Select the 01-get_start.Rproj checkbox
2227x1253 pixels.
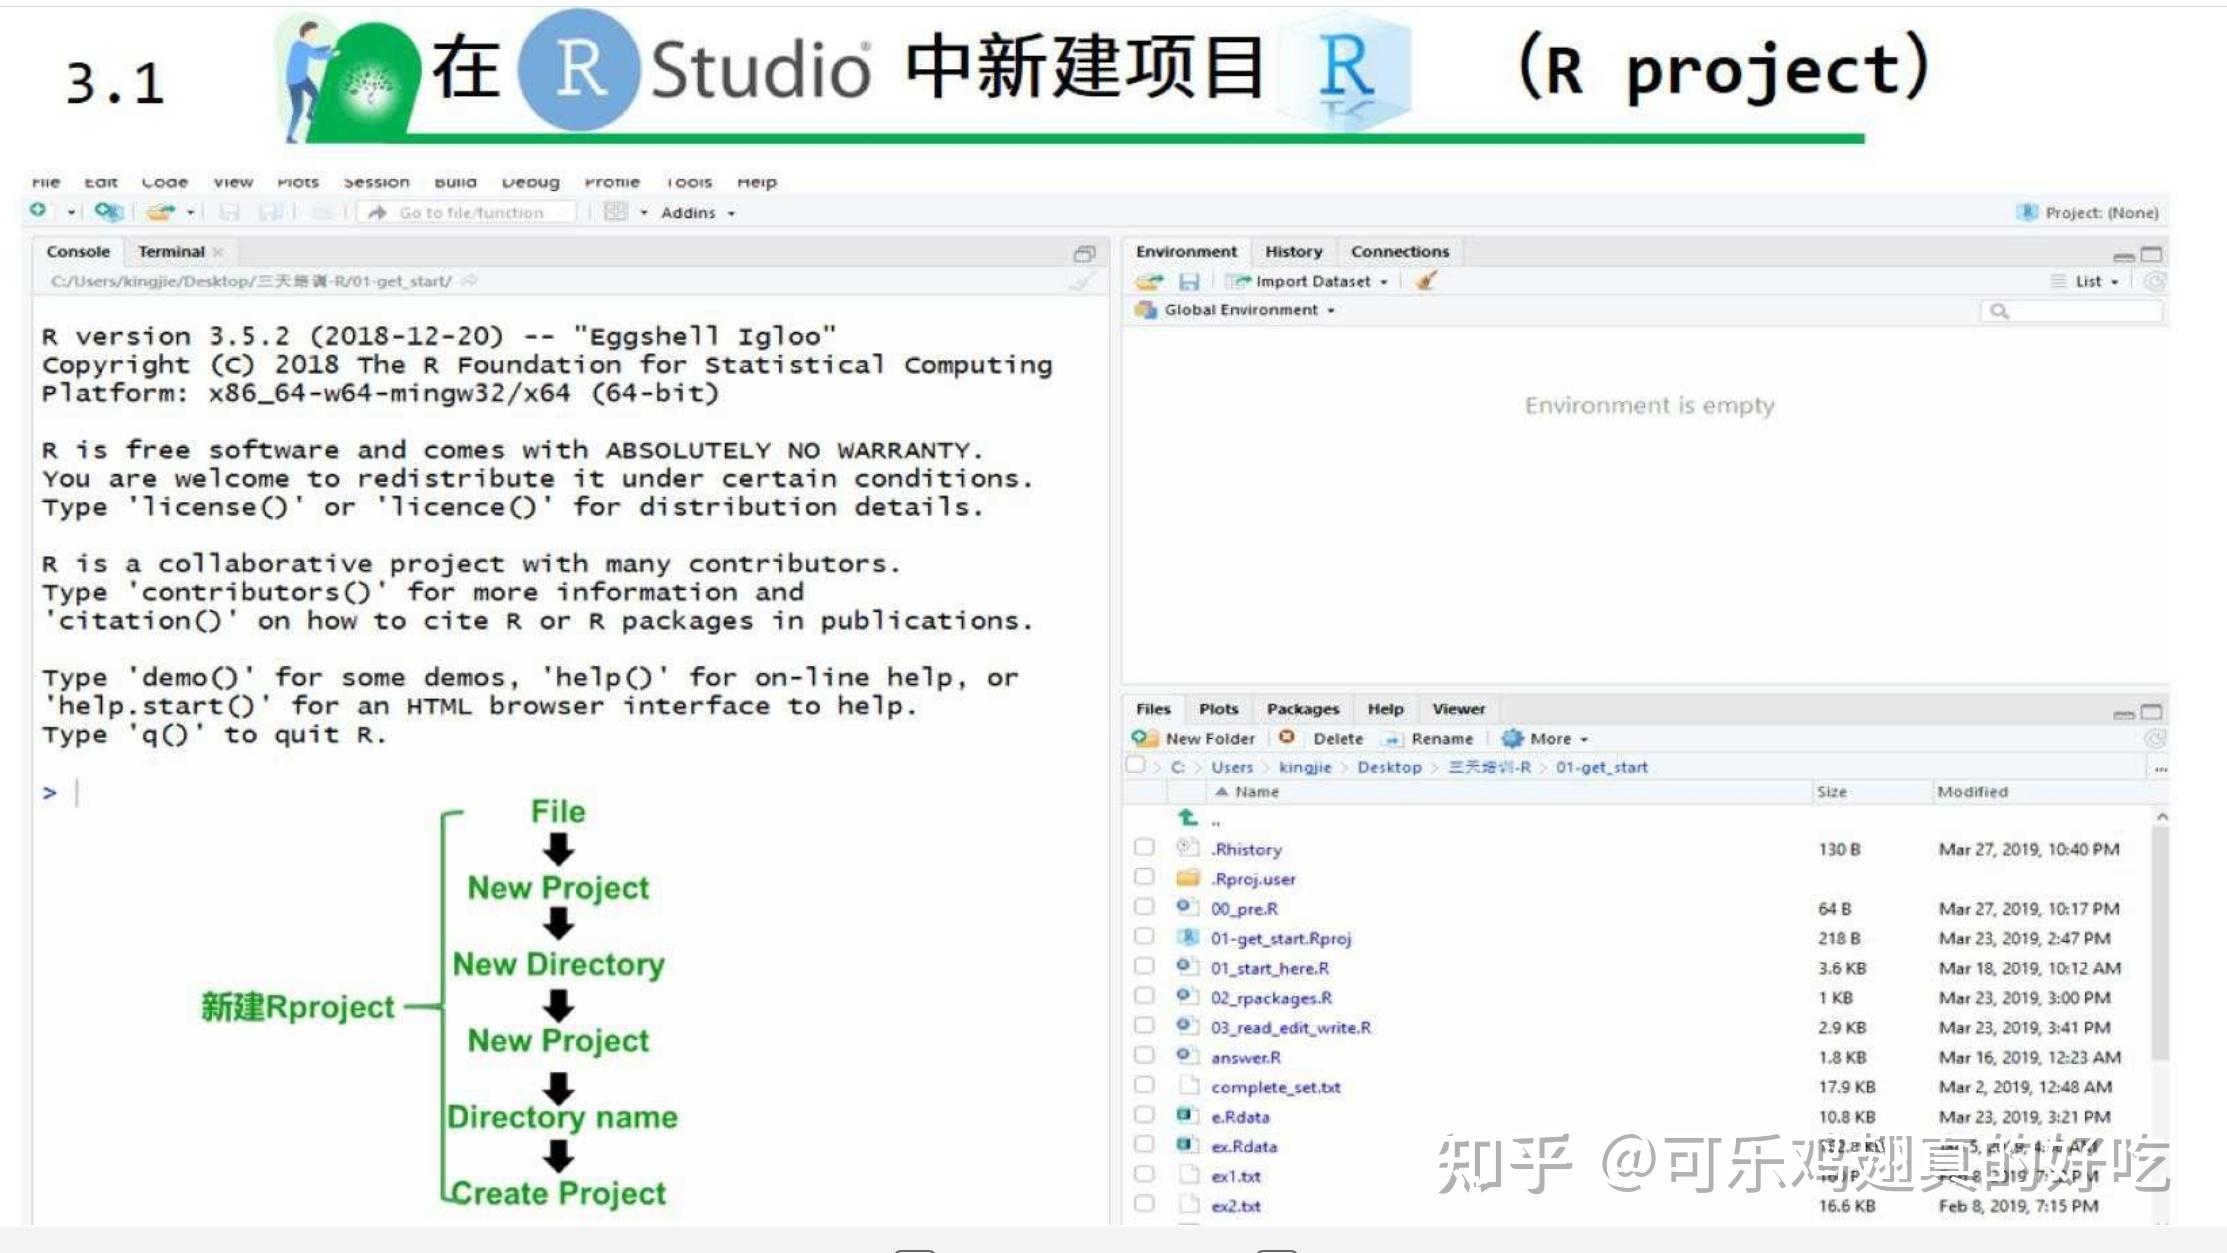coord(1144,936)
